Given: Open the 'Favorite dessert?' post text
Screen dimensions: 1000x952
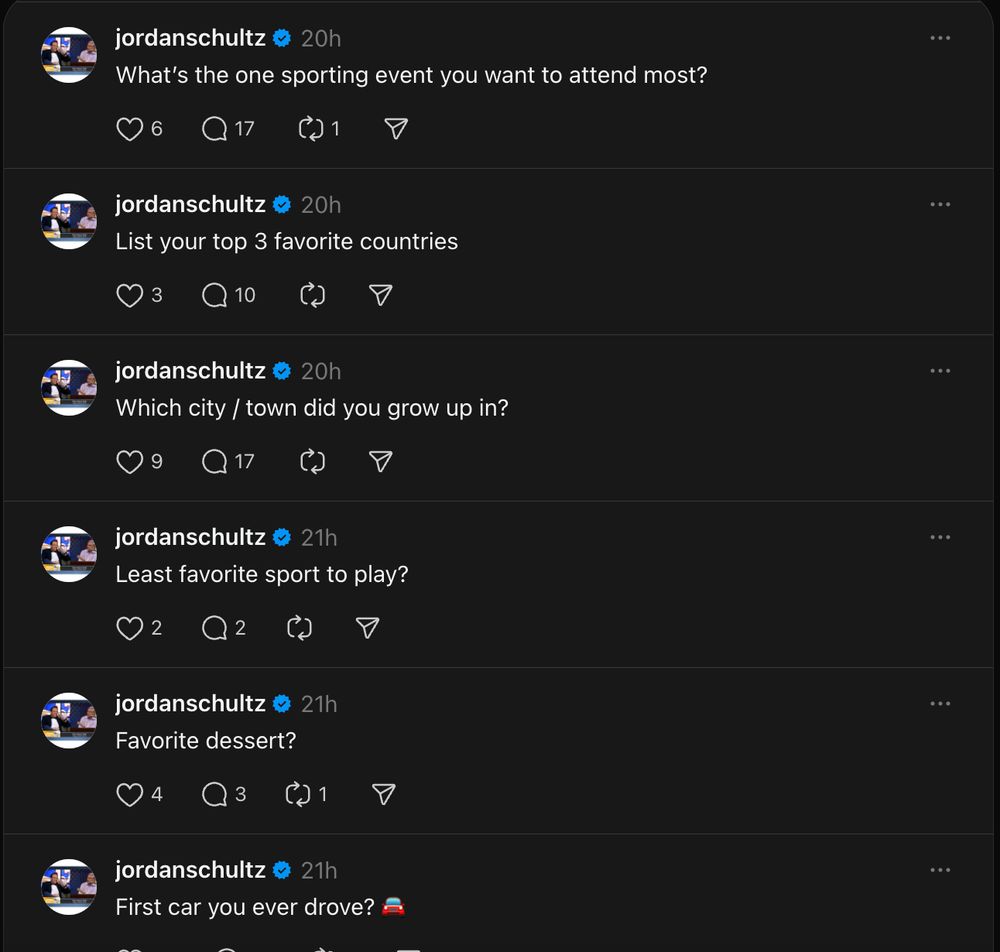Looking at the screenshot, I should [x=206, y=741].
